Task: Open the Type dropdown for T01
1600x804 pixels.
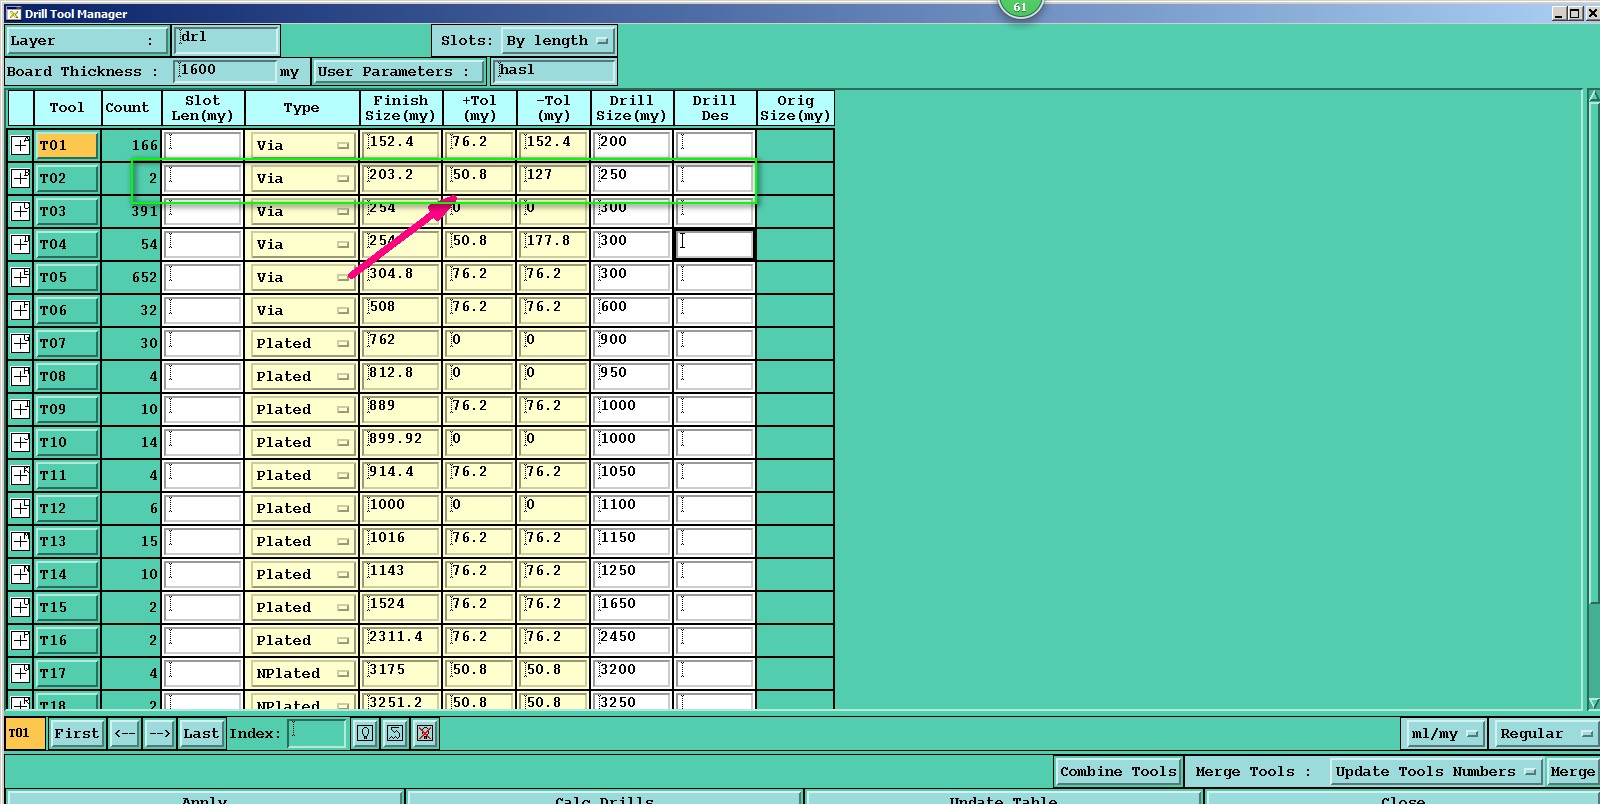Action: click(302, 145)
